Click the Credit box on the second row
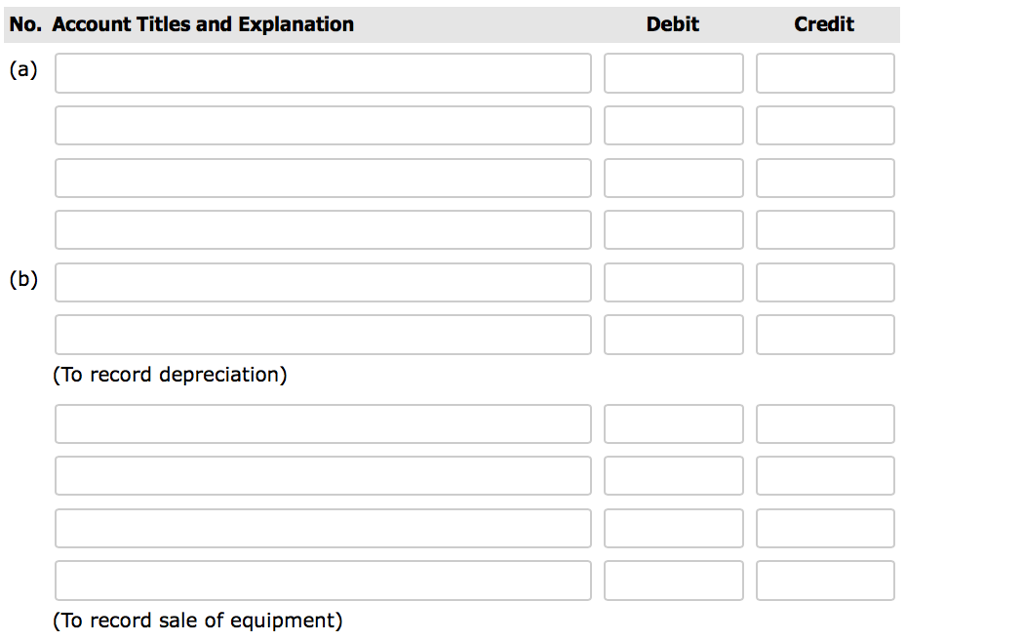 pos(824,124)
